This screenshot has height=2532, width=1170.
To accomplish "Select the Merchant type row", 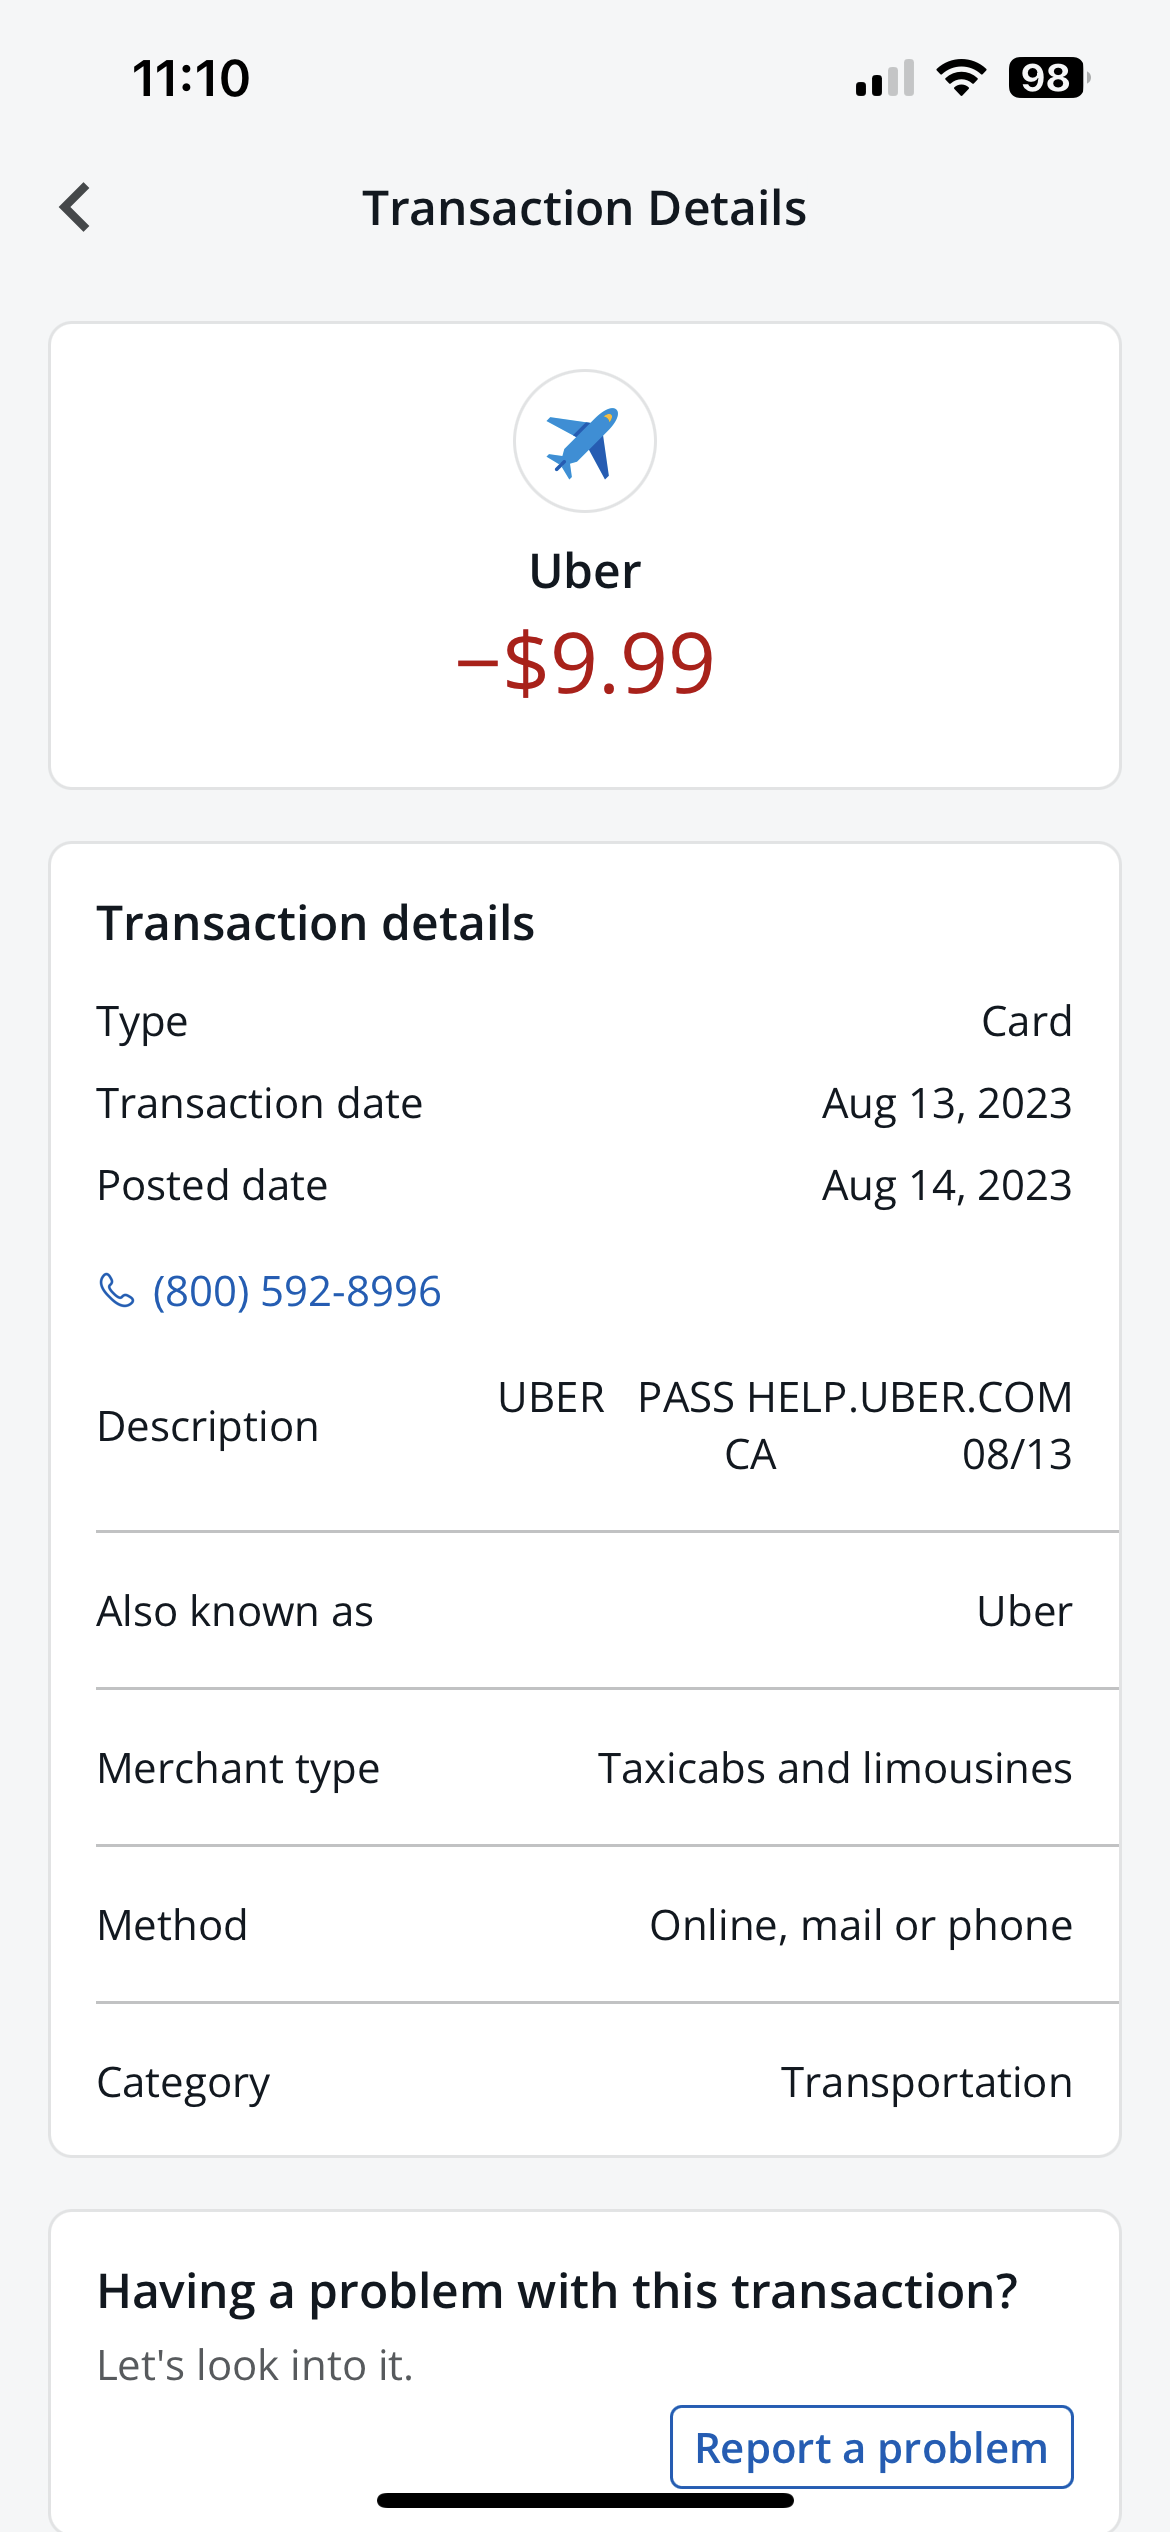I will pyautogui.click(x=584, y=1768).
